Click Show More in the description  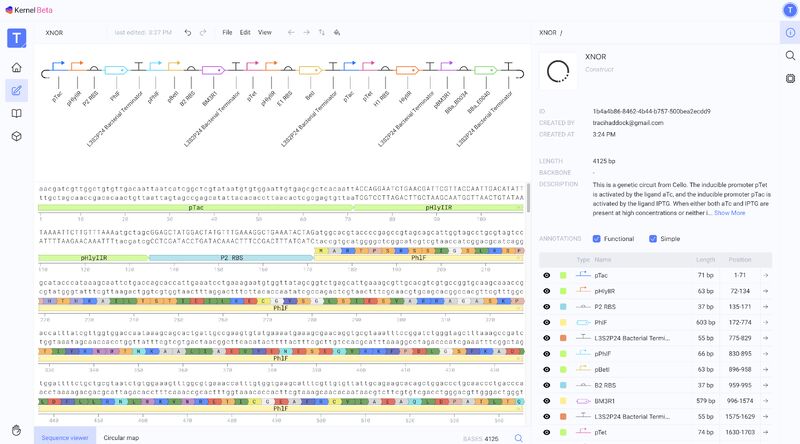[730, 213]
